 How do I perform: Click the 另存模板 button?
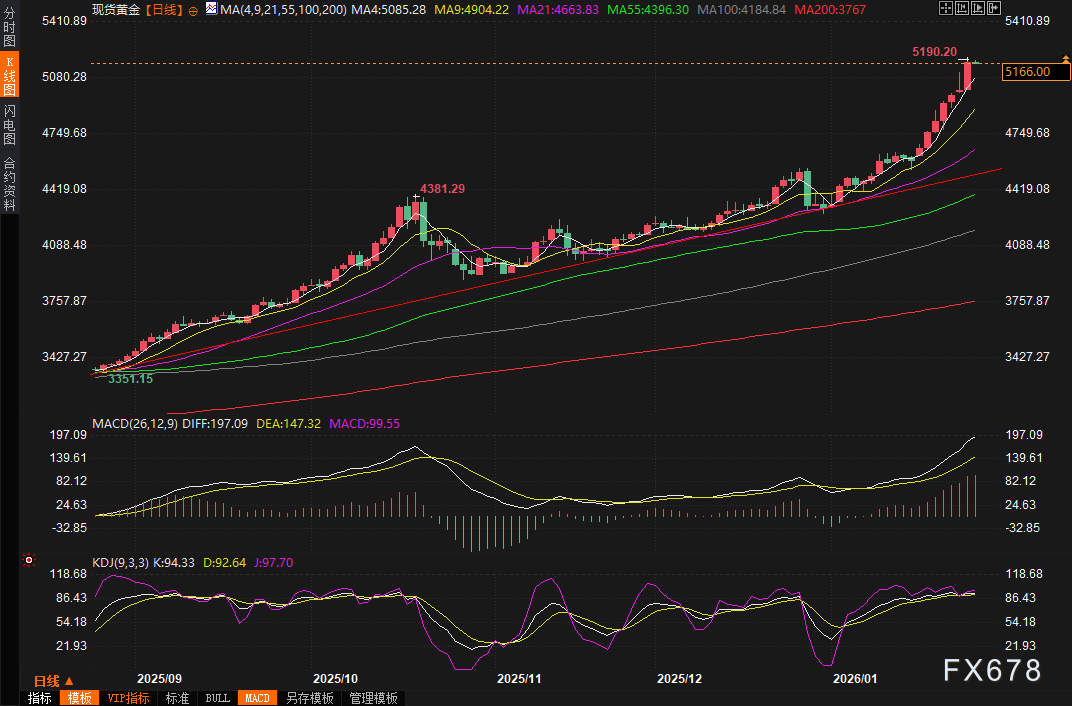[x=309, y=698]
